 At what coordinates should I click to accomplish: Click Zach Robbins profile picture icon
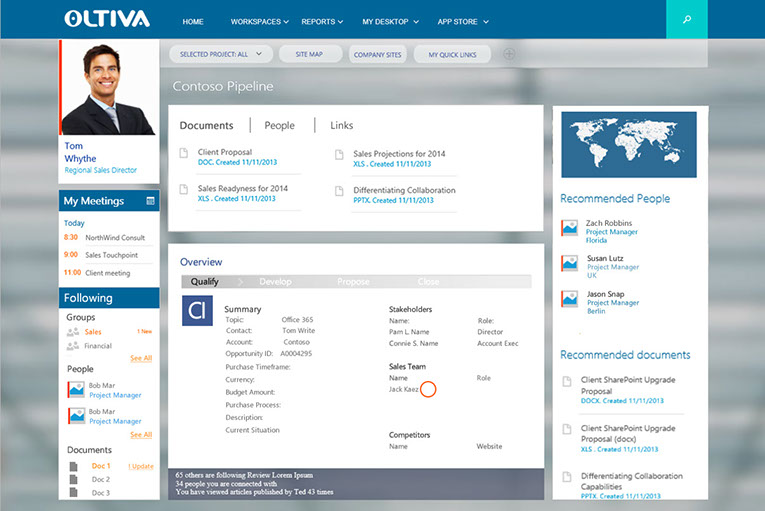[569, 228]
